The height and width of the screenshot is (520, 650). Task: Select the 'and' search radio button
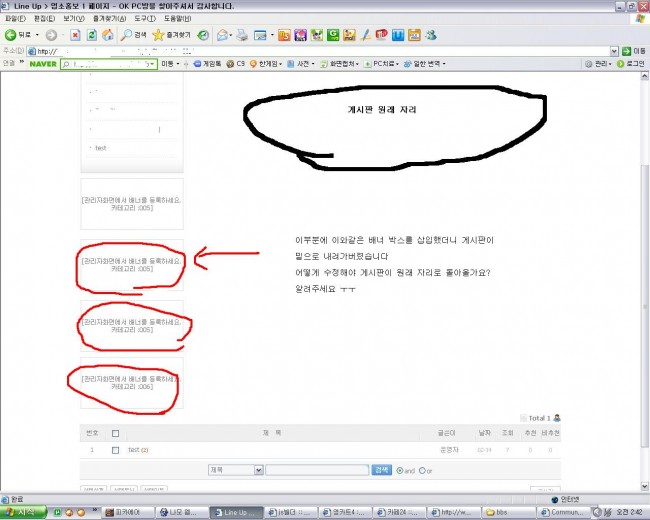(x=400, y=471)
